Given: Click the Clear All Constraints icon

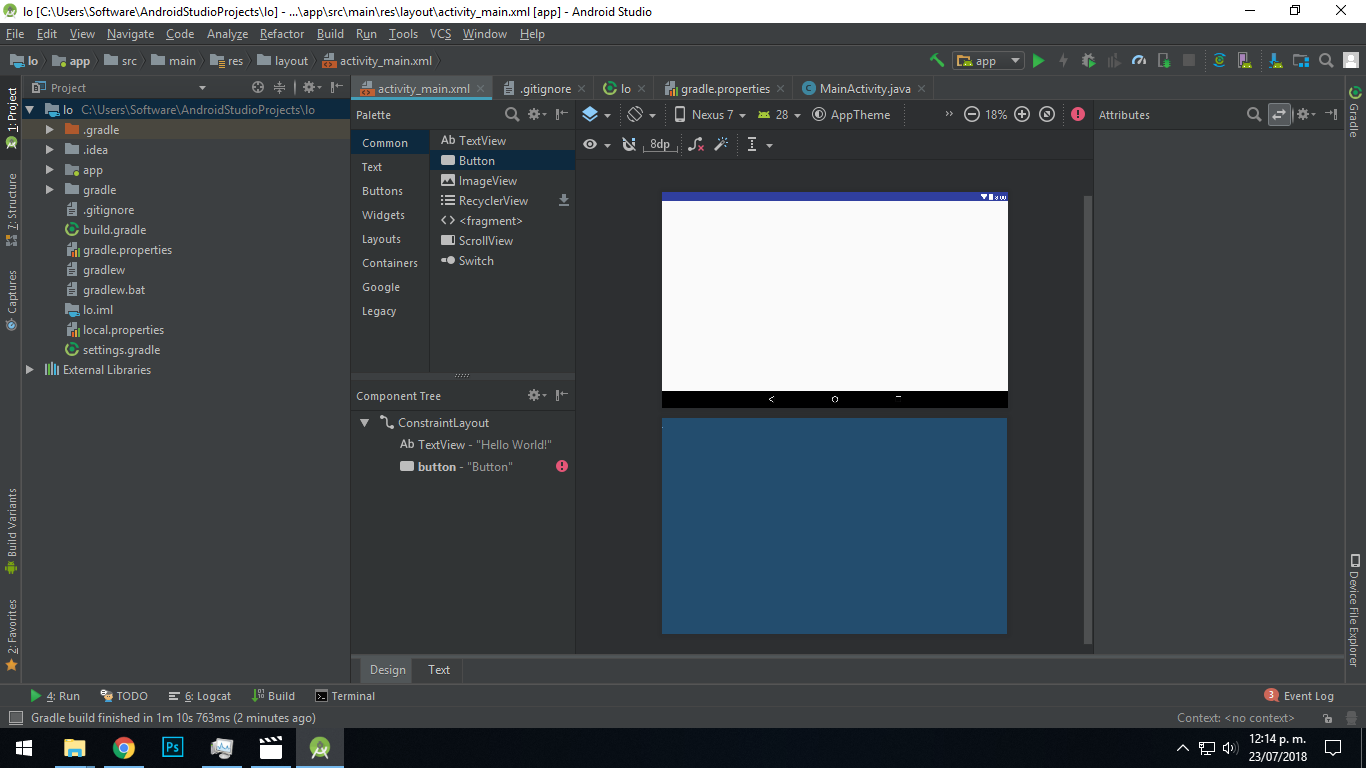Looking at the screenshot, I should tap(696, 145).
